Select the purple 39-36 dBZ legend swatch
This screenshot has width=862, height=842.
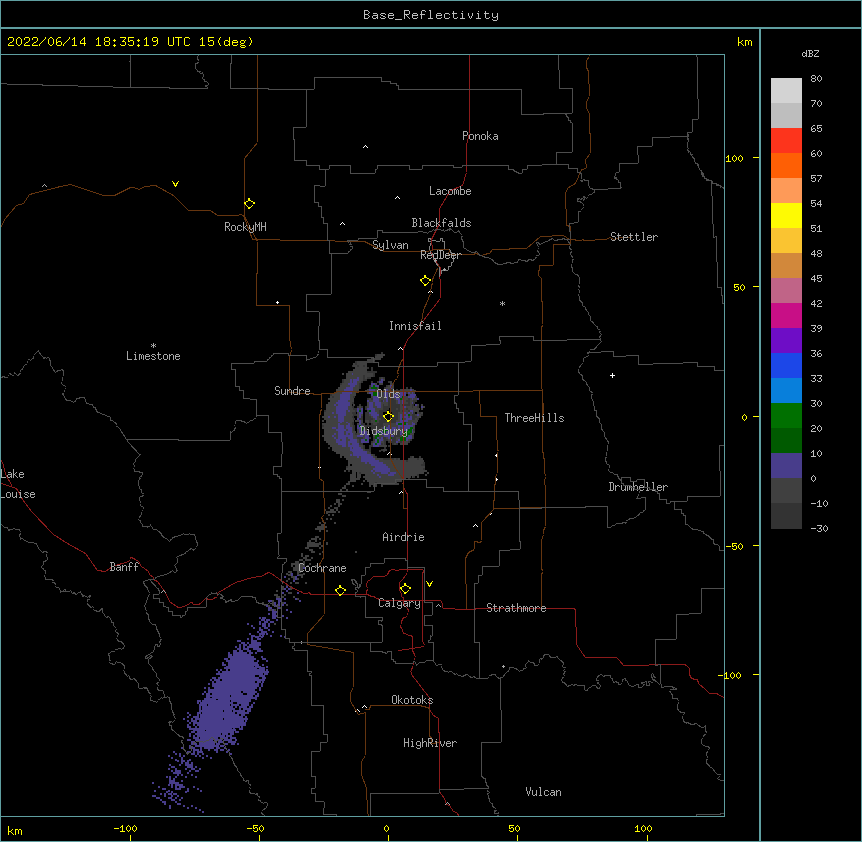pos(786,341)
